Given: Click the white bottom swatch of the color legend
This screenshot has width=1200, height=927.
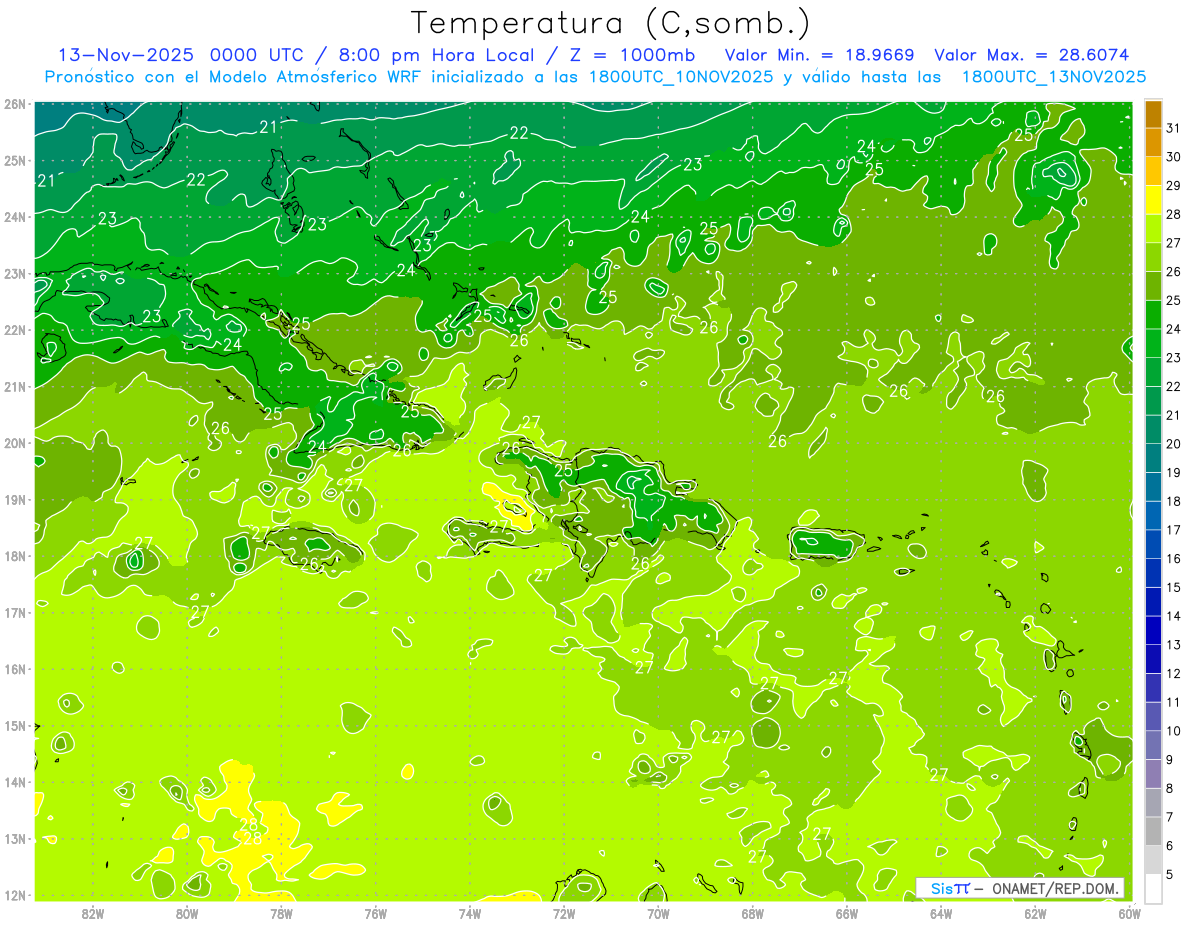Looking at the screenshot, I should click(1154, 887).
